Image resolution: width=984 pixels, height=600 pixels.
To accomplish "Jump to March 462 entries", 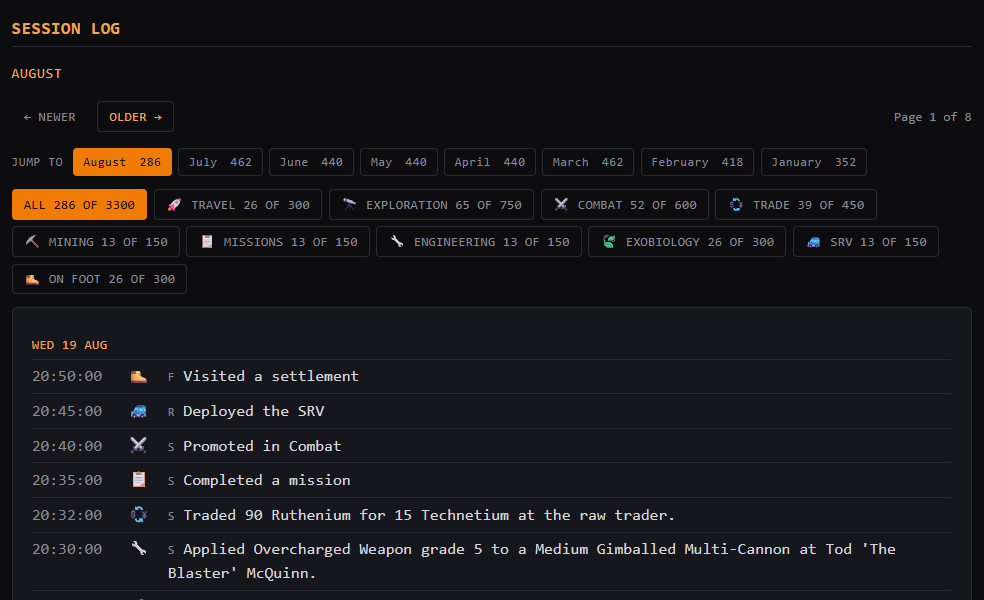I will 588,162.
